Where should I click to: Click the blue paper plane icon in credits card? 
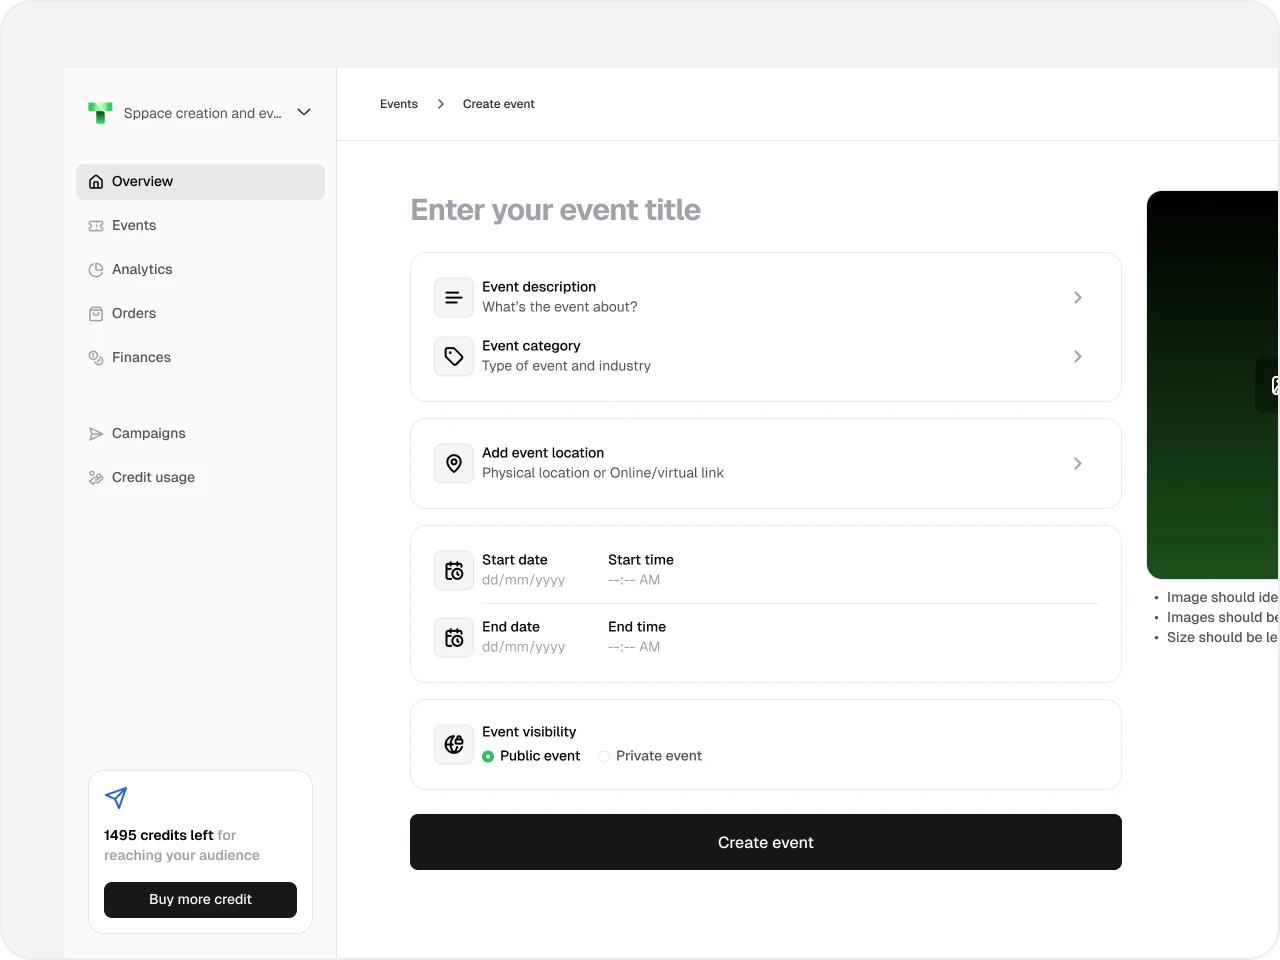[x=116, y=798]
